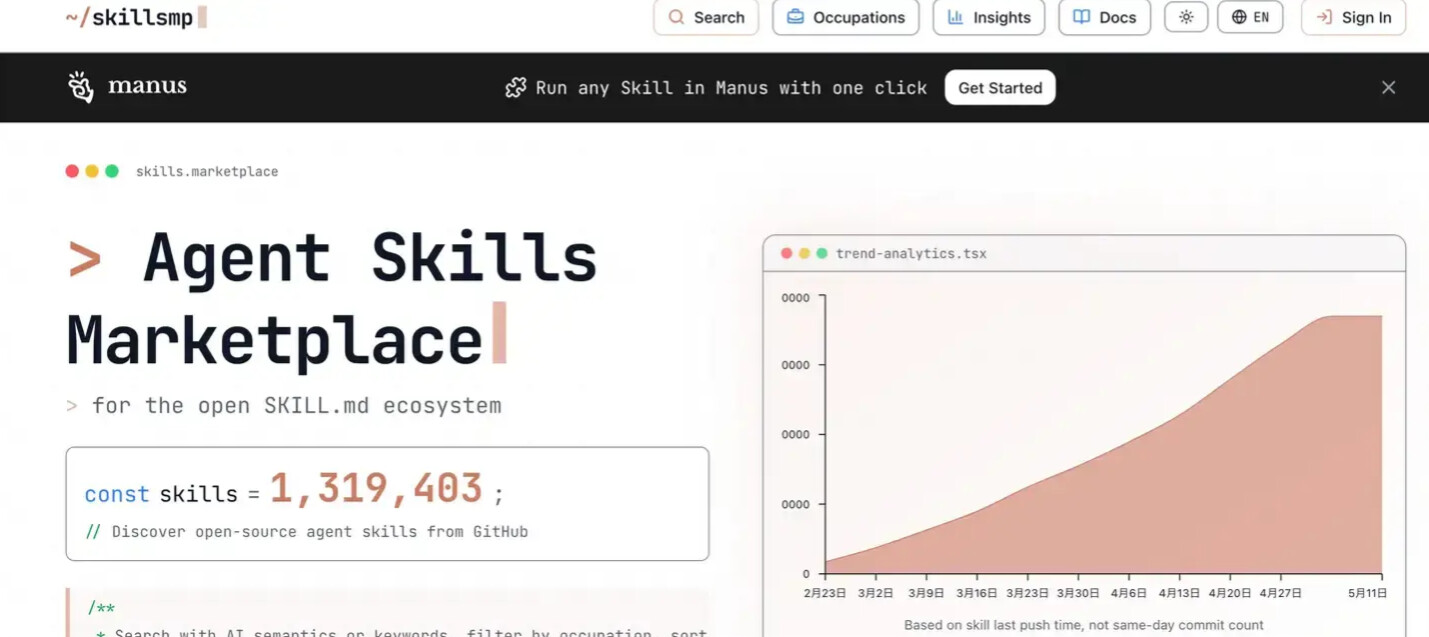Click Get Started in Manus banner
This screenshot has height=637, width=1429.
pyautogui.click(x=1000, y=88)
